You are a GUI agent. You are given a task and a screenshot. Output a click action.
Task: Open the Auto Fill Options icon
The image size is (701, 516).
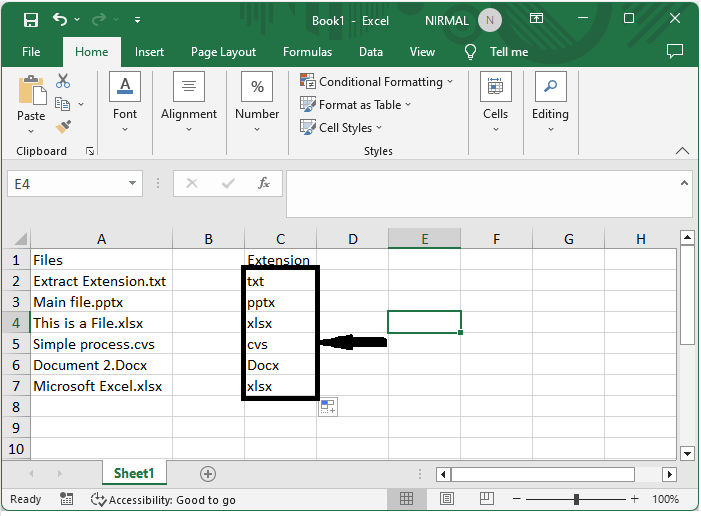(328, 407)
